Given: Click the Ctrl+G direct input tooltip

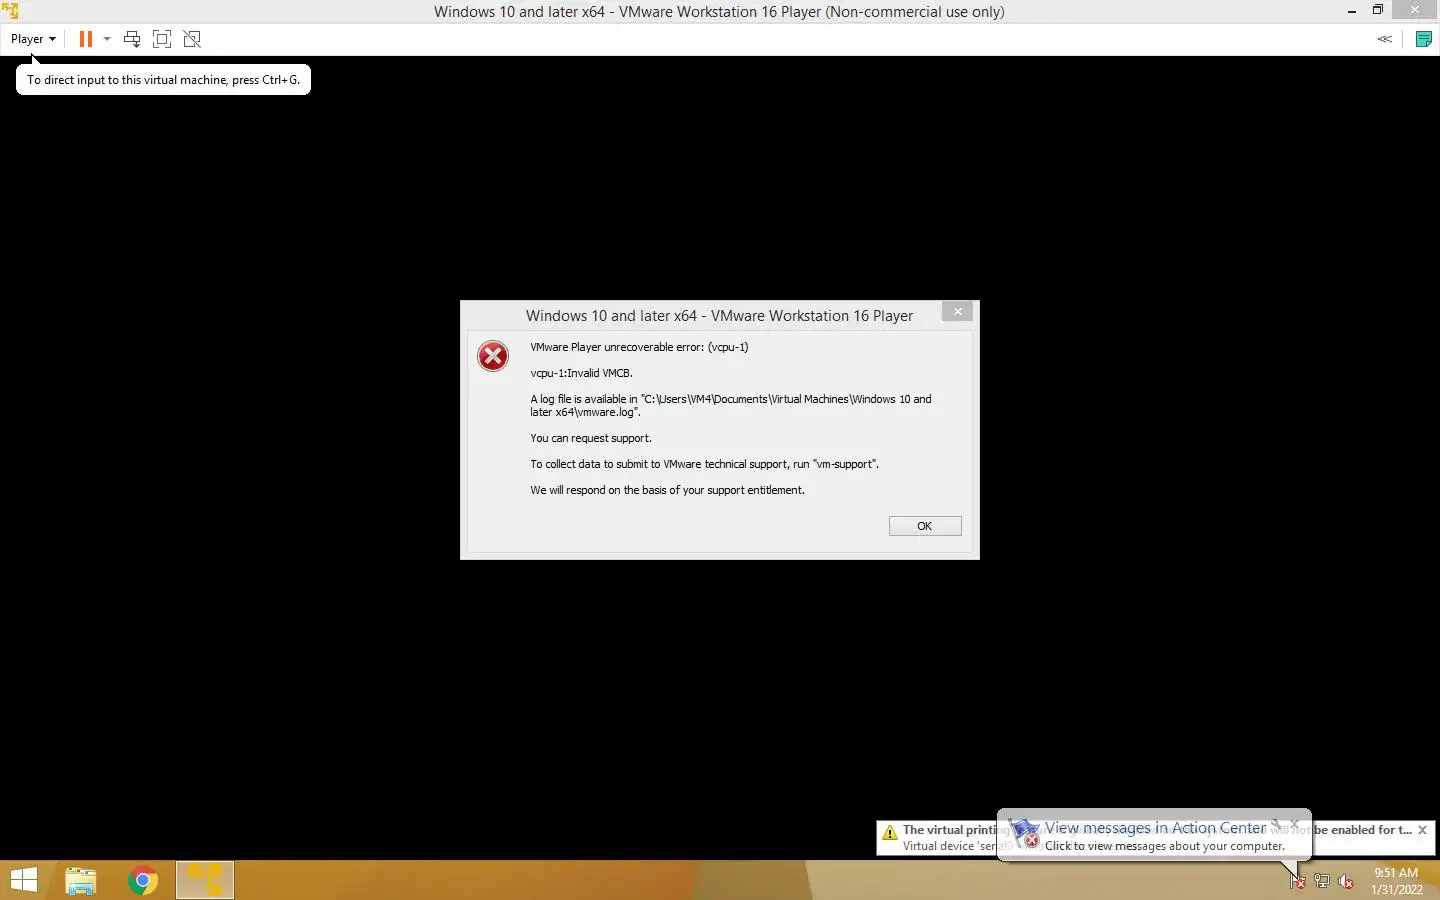Looking at the screenshot, I should click(163, 80).
